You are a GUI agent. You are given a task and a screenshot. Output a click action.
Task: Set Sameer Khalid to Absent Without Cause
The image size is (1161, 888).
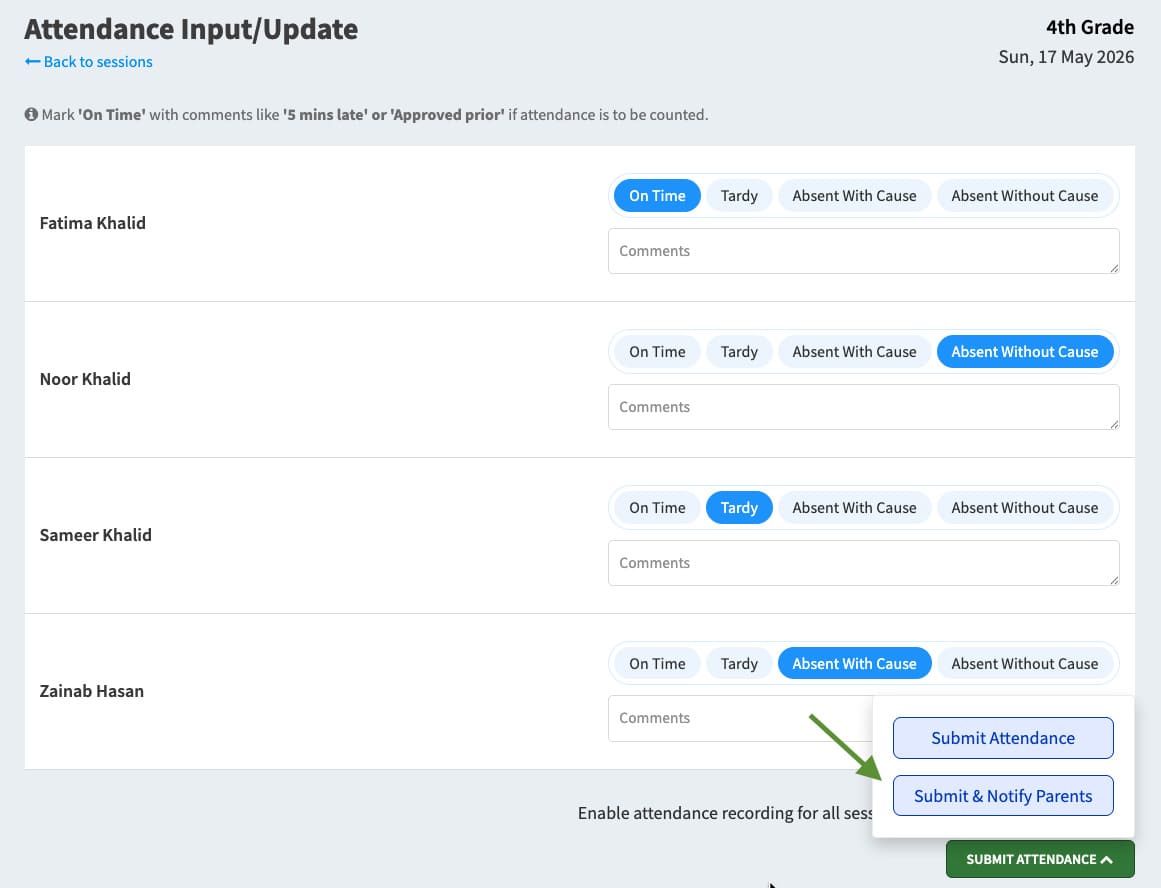pos(1025,507)
